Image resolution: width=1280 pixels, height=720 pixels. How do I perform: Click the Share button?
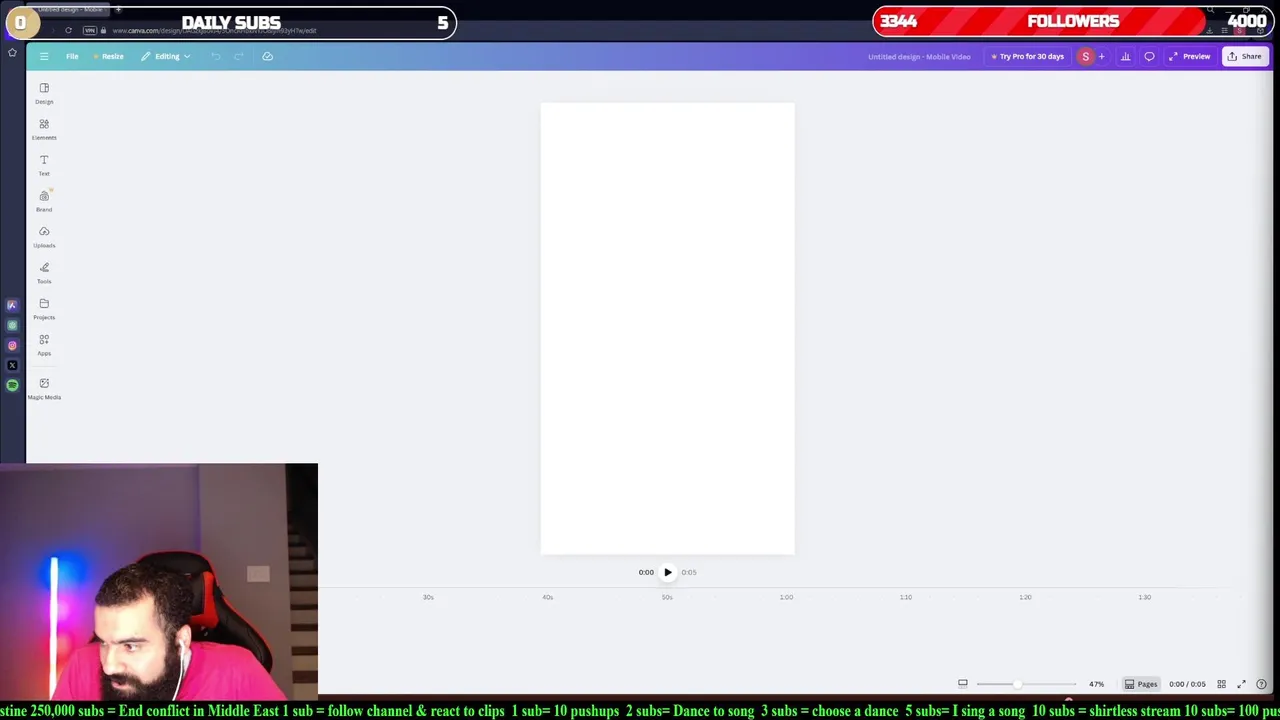[x=1245, y=57]
